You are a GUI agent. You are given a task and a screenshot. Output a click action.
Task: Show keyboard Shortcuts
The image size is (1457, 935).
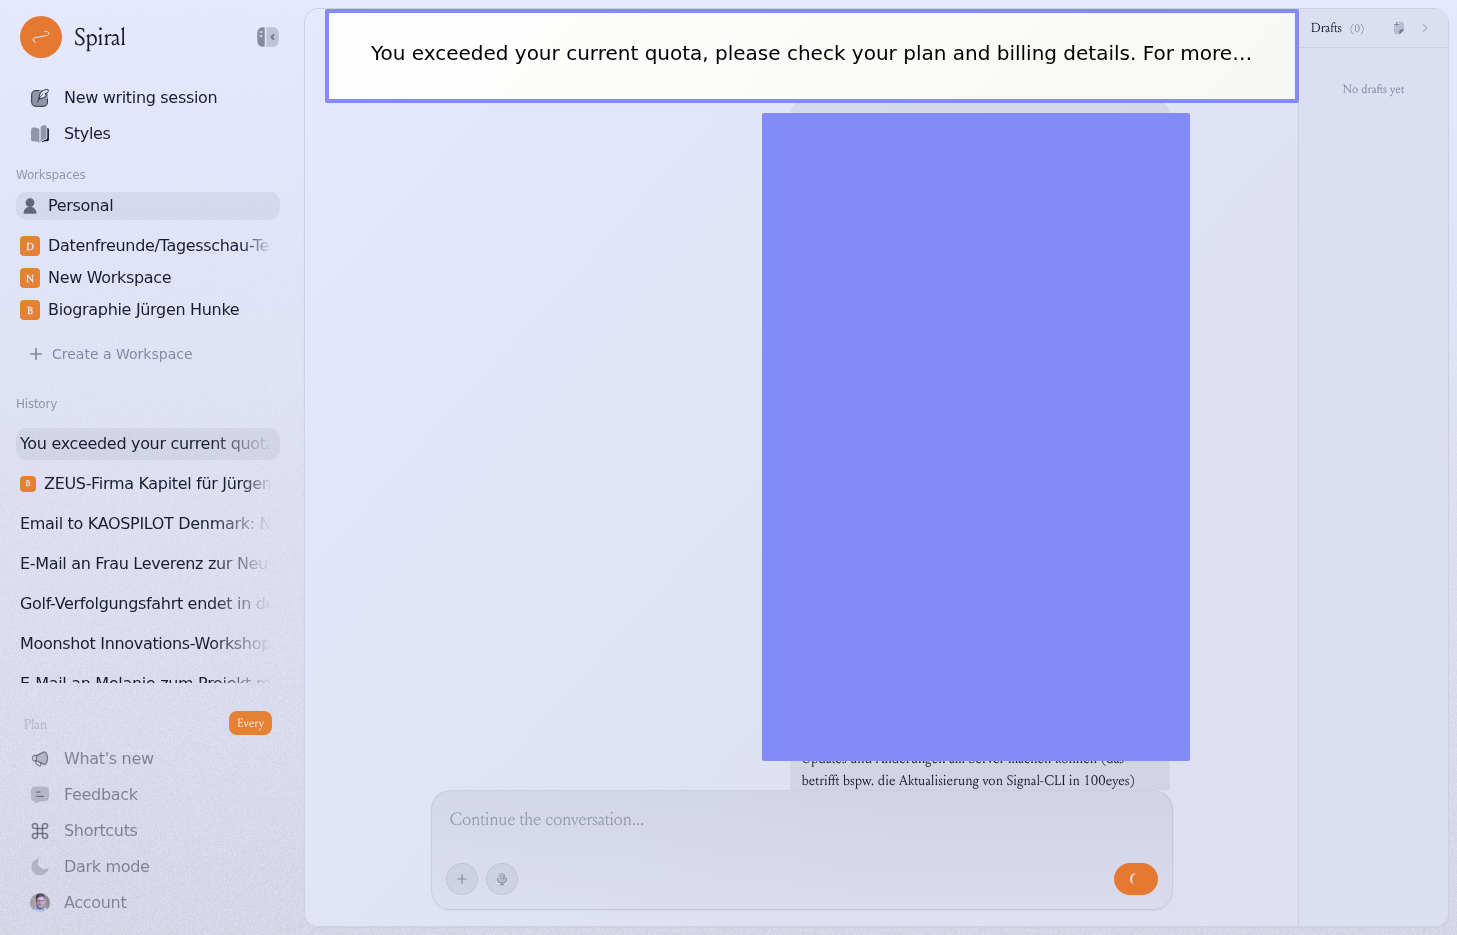pyautogui.click(x=100, y=831)
